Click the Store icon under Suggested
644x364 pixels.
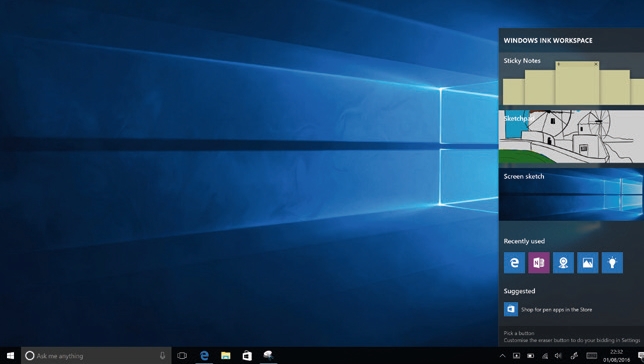(x=511, y=309)
